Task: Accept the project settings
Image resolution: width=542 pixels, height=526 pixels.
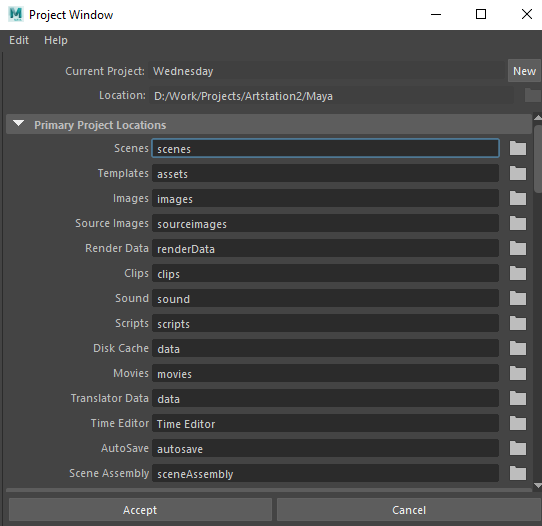Action: (140, 510)
